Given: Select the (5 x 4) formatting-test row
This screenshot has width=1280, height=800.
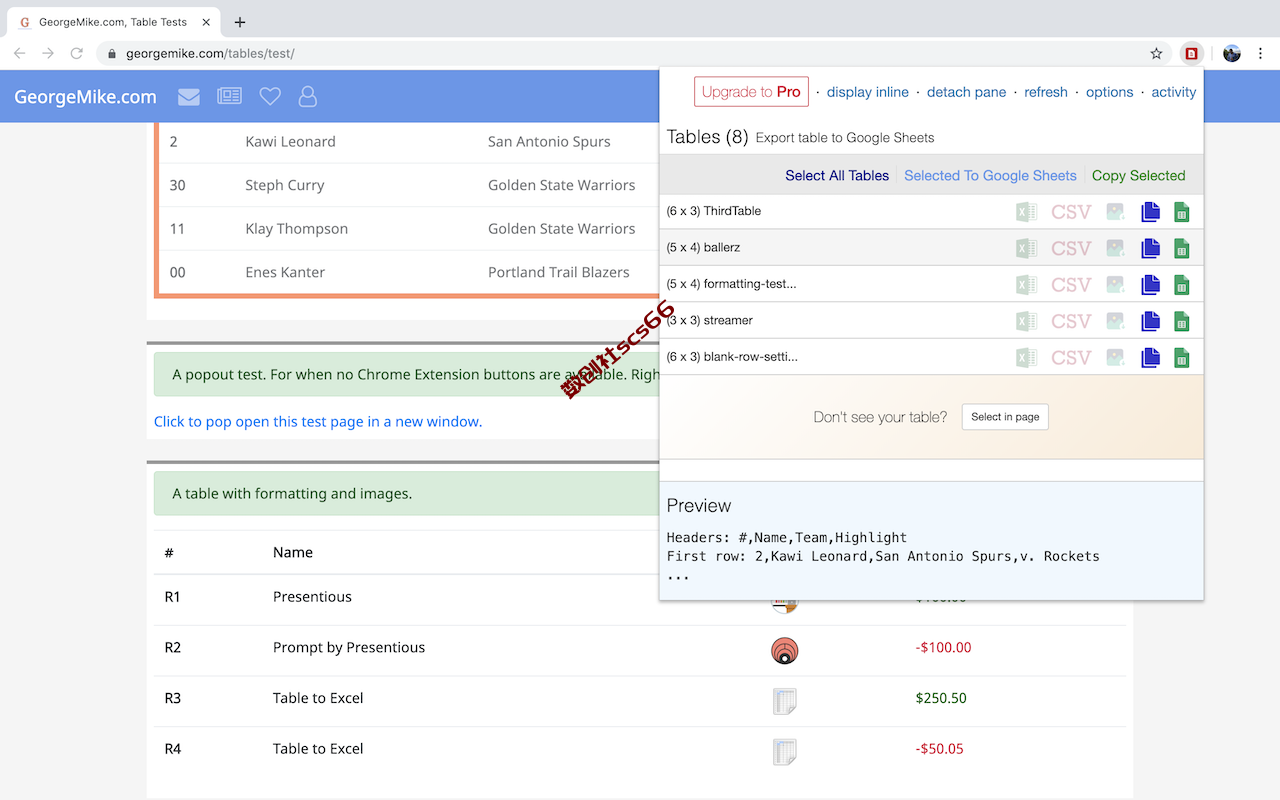Looking at the screenshot, I should pyautogui.click(x=931, y=285).
